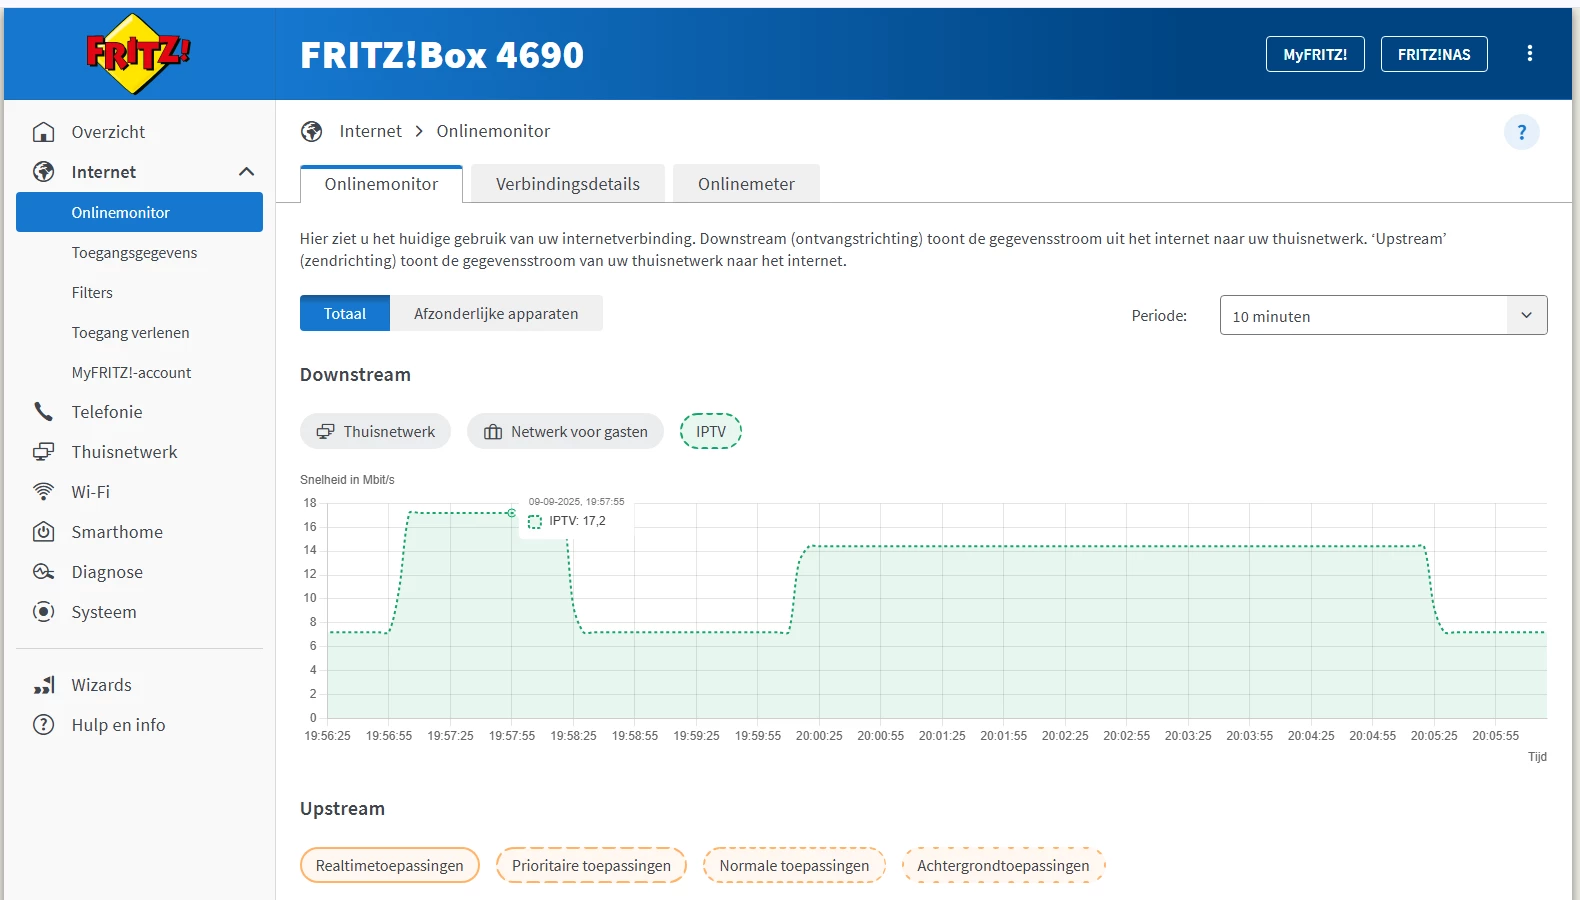Viewport: 1580px width, 900px height.
Task: Select the Totaal view
Action: coord(345,313)
